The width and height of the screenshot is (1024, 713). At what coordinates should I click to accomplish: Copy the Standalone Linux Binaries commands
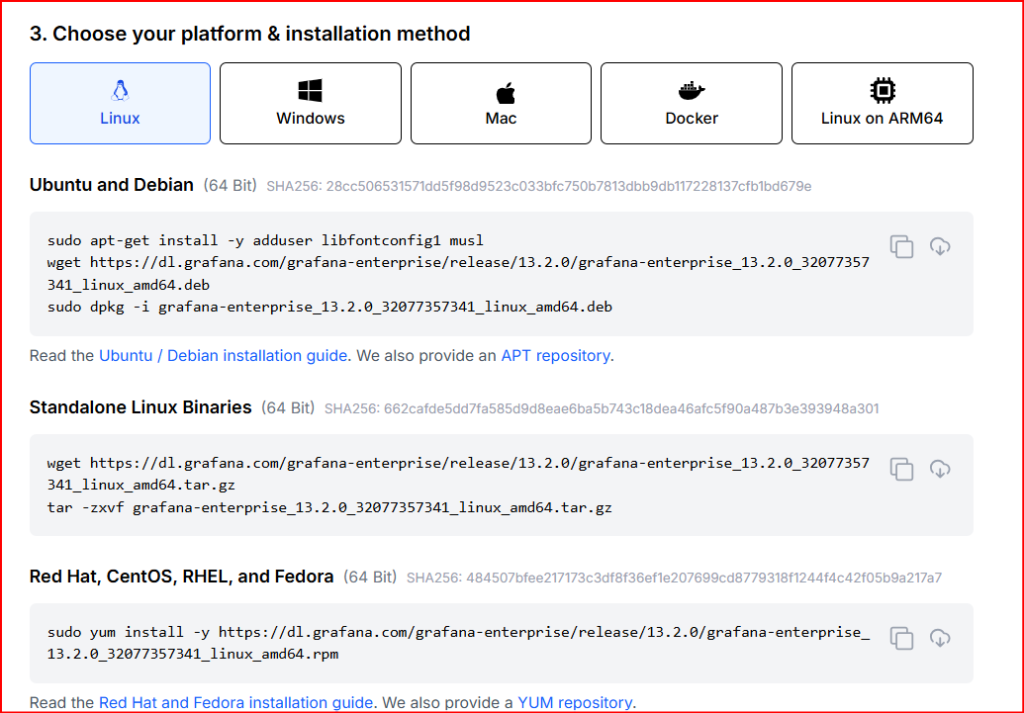[x=902, y=469]
